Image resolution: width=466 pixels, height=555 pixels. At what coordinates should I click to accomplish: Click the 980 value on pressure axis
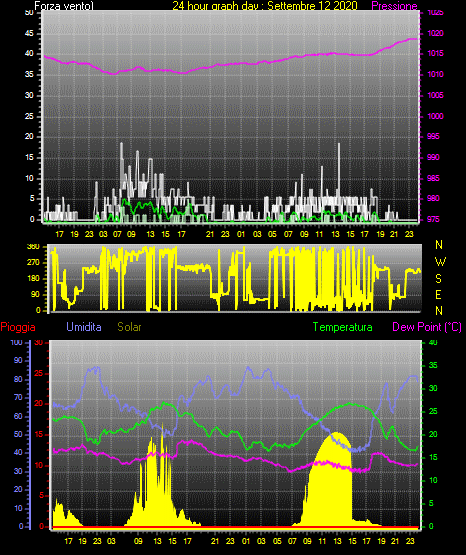(x=433, y=198)
